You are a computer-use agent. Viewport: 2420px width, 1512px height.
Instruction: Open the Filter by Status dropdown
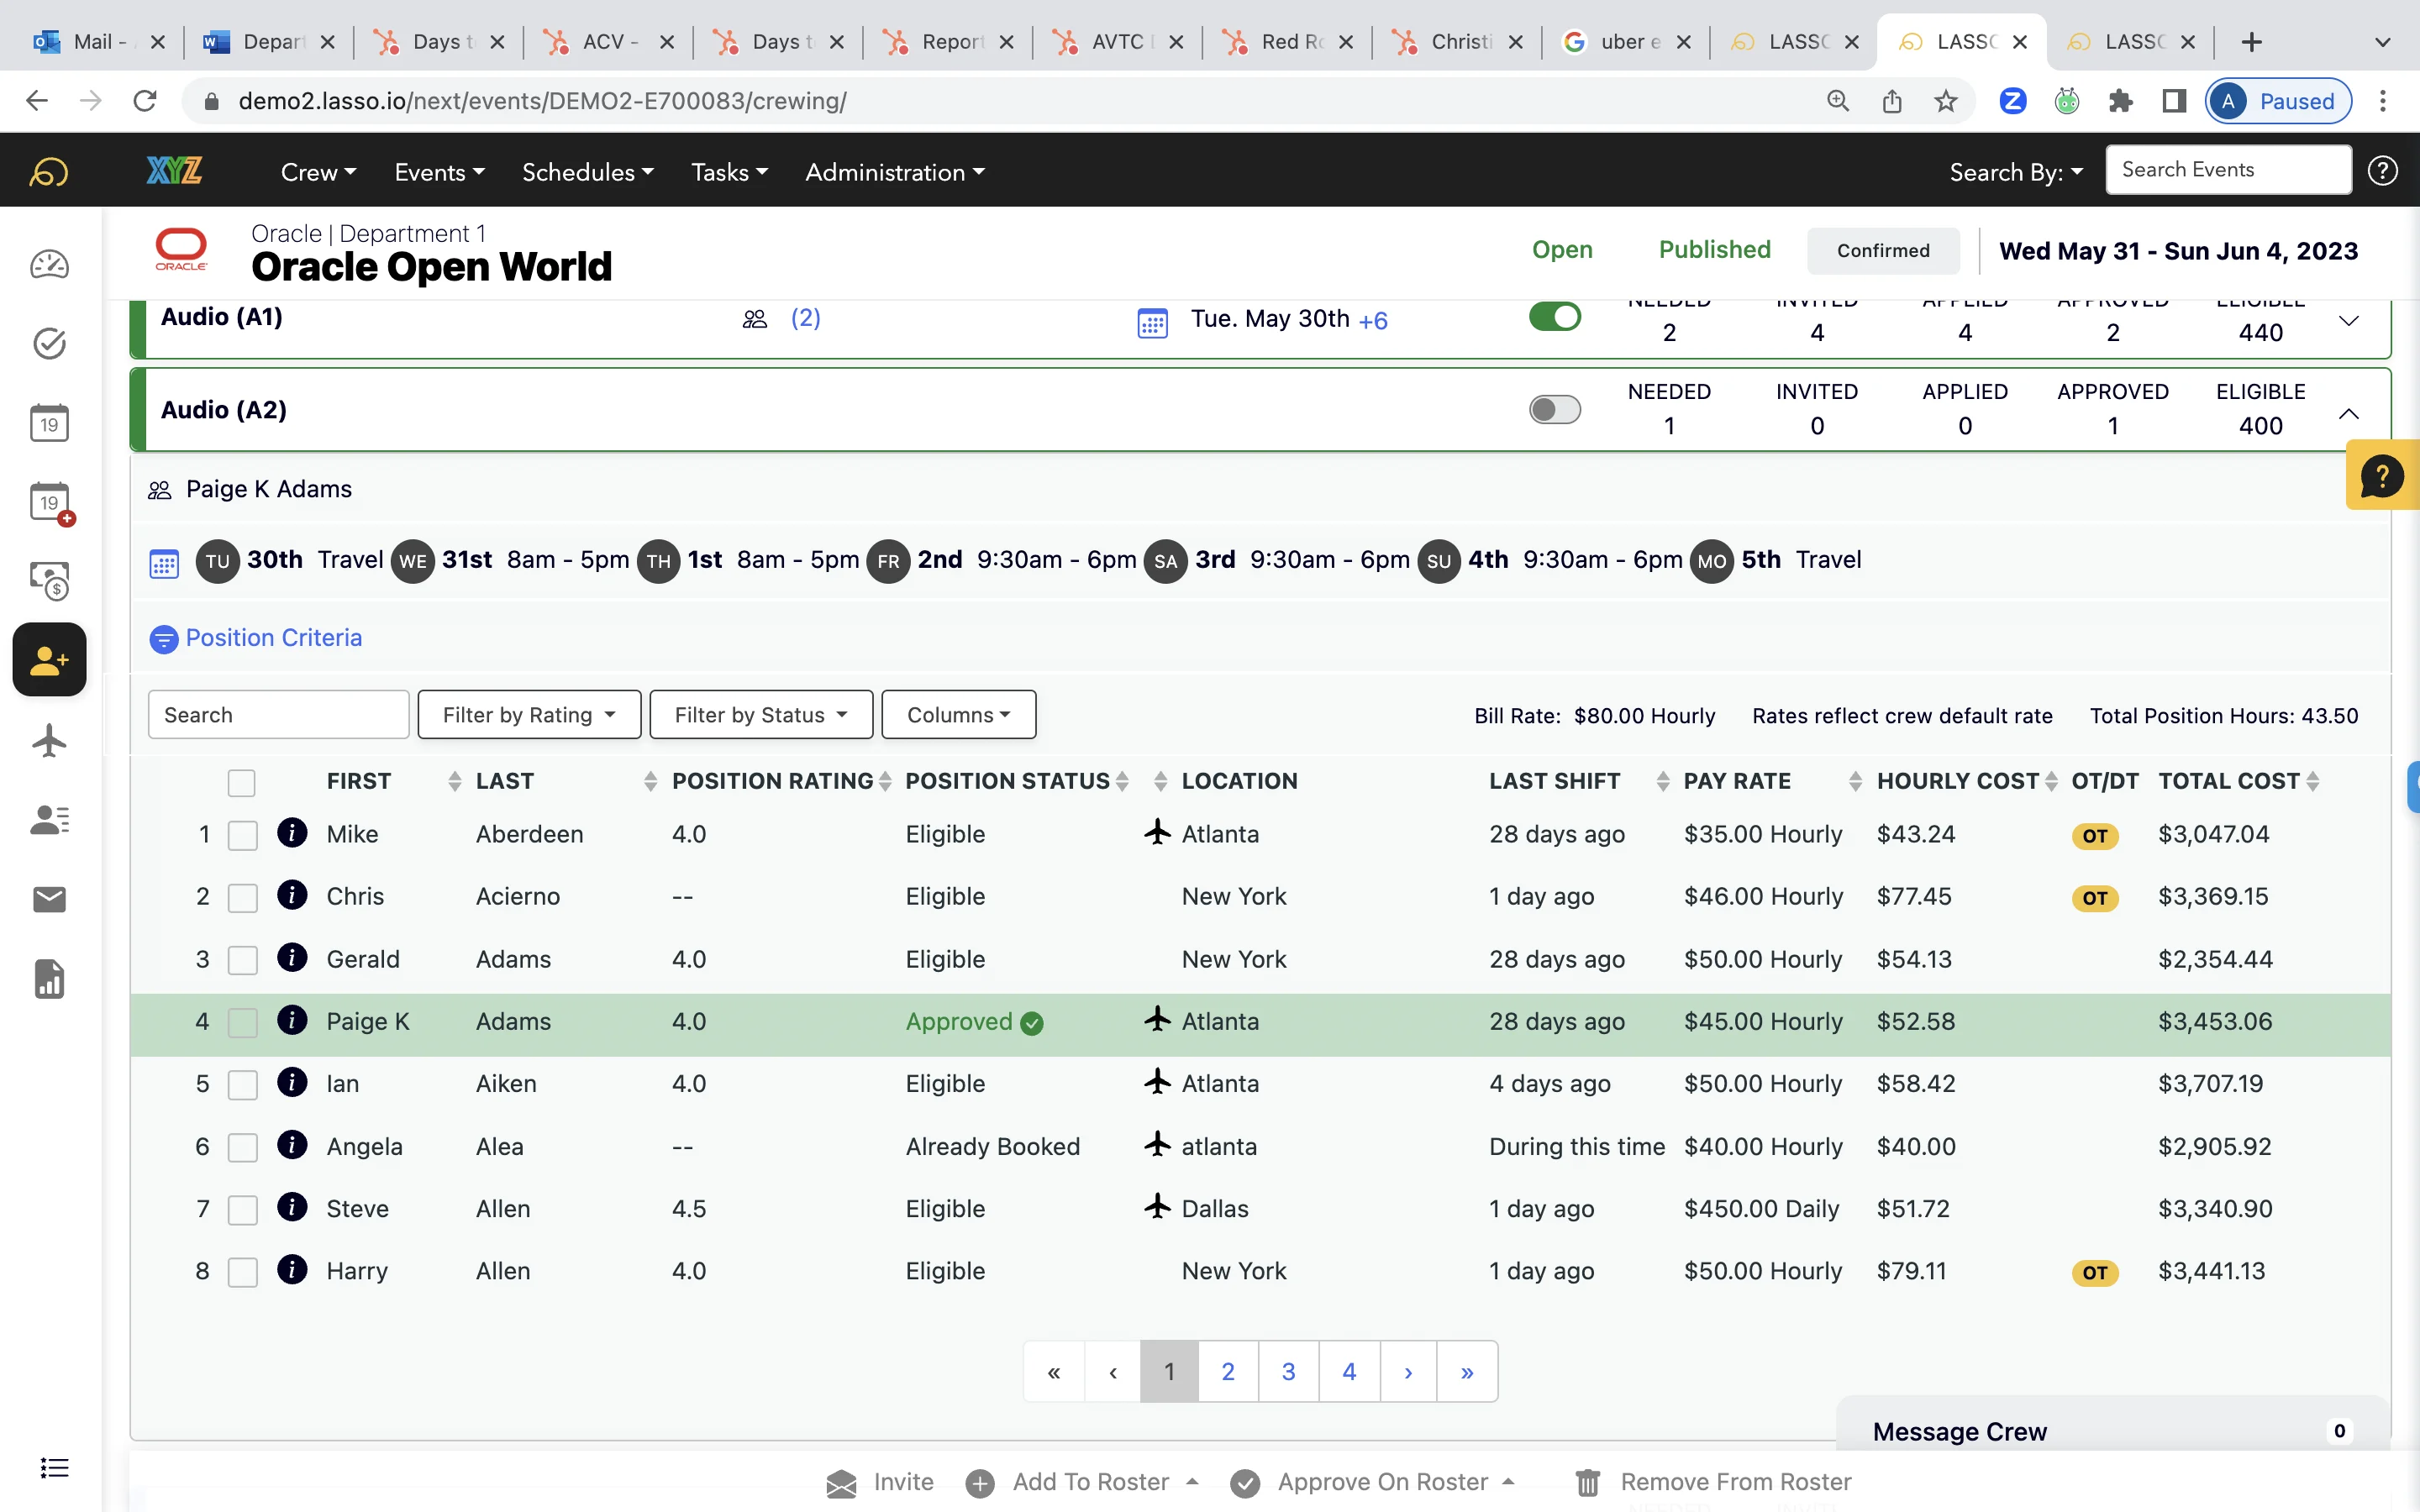pos(761,715)
